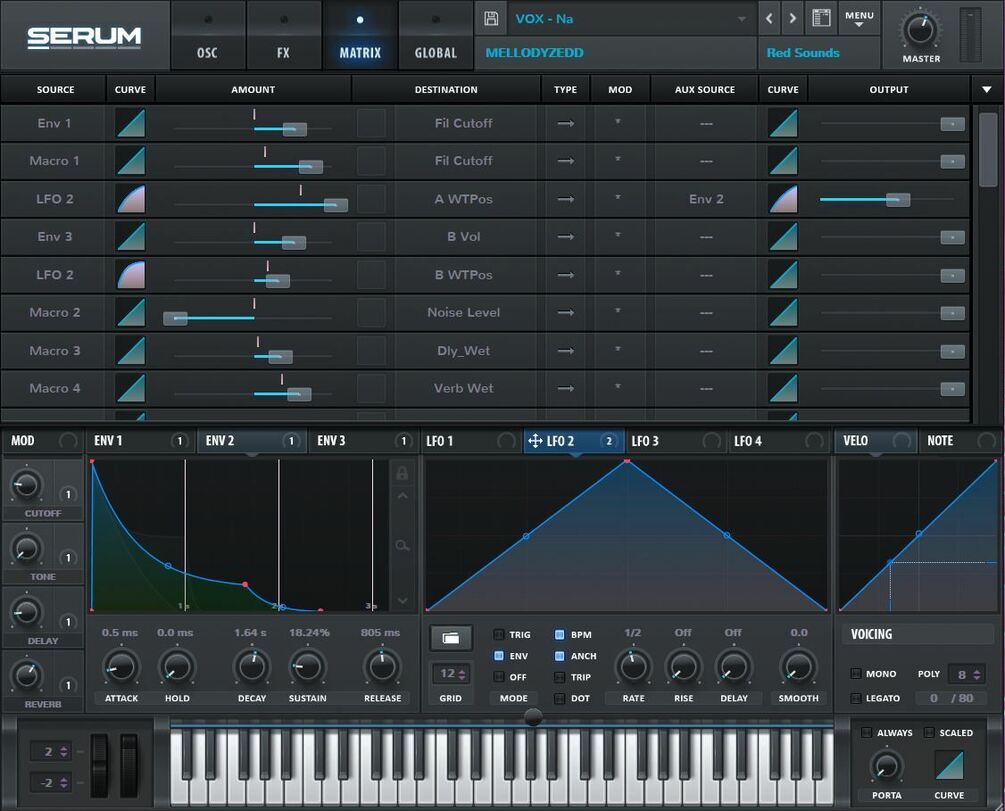The image size is (1005, 811).
Task: Switch to the OSC tab
Action: (207, 35)
